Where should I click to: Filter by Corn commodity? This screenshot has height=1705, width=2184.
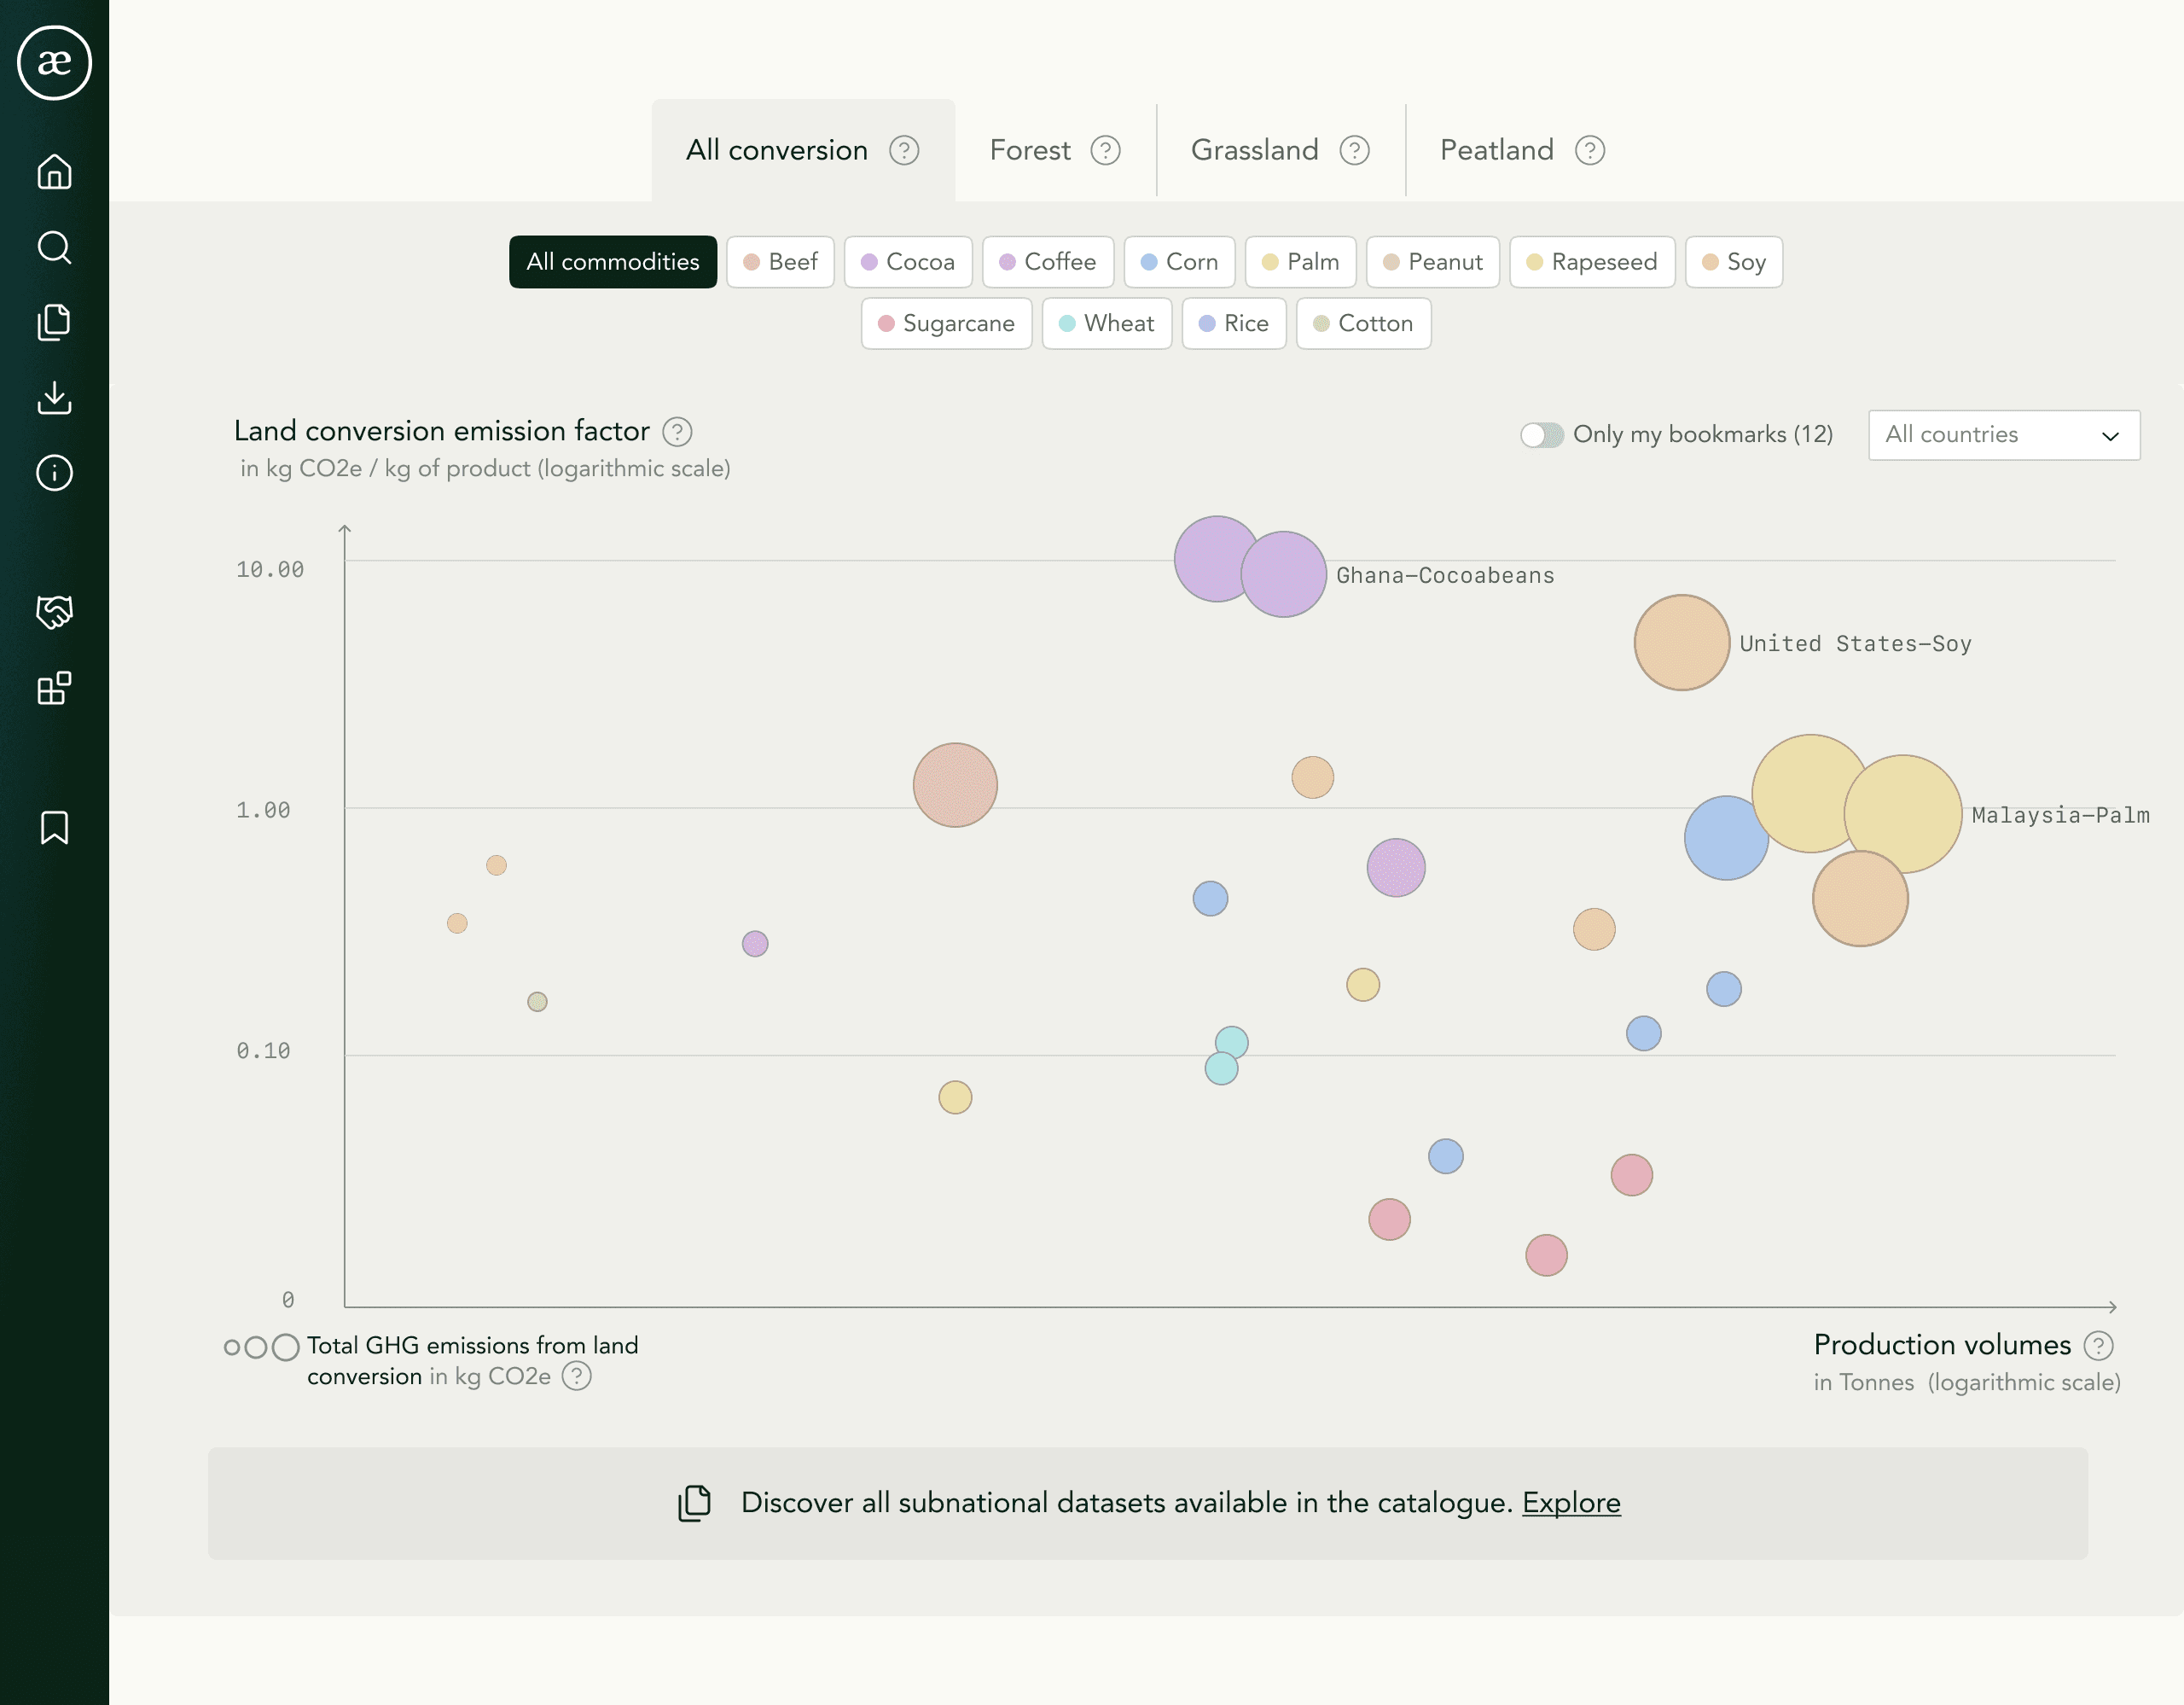(x=1180, y=262)
